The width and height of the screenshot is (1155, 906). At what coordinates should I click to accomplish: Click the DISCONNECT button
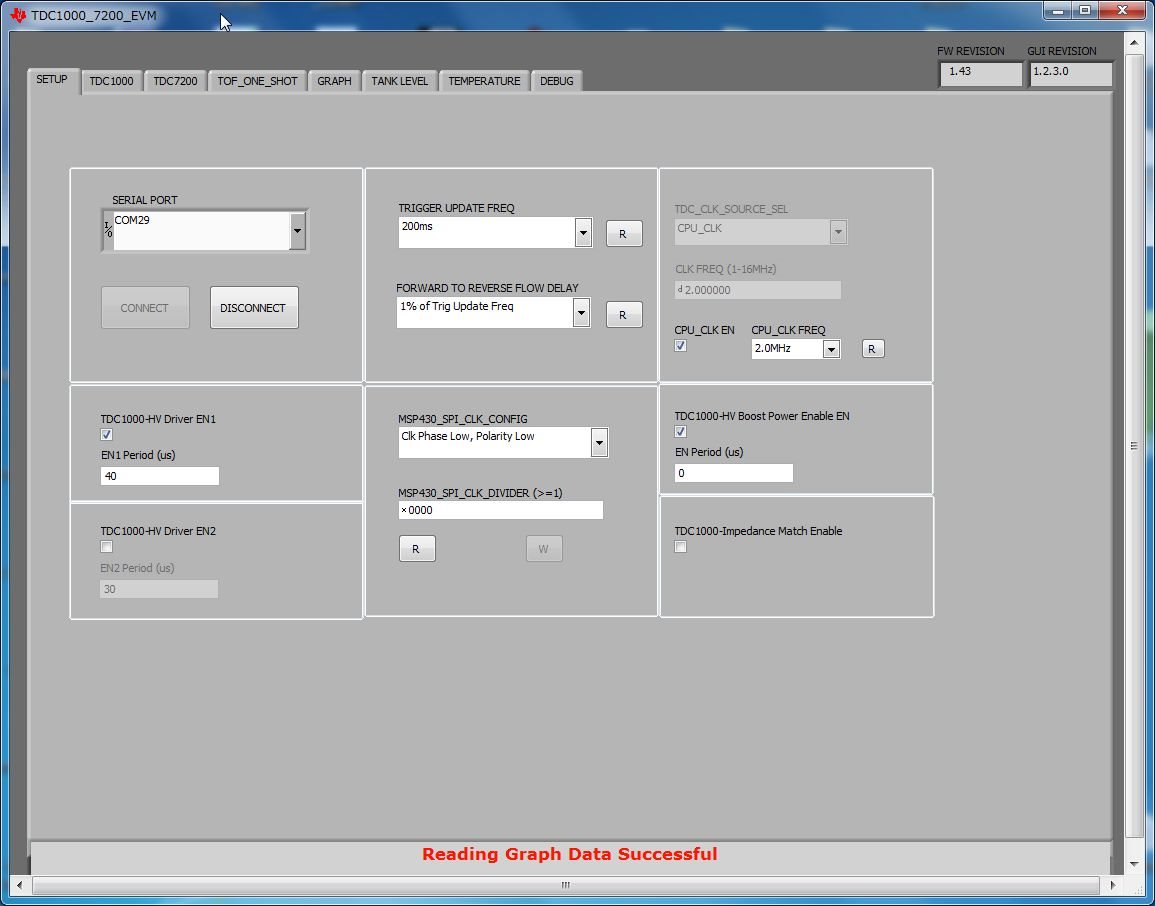(x=254, y=308)
